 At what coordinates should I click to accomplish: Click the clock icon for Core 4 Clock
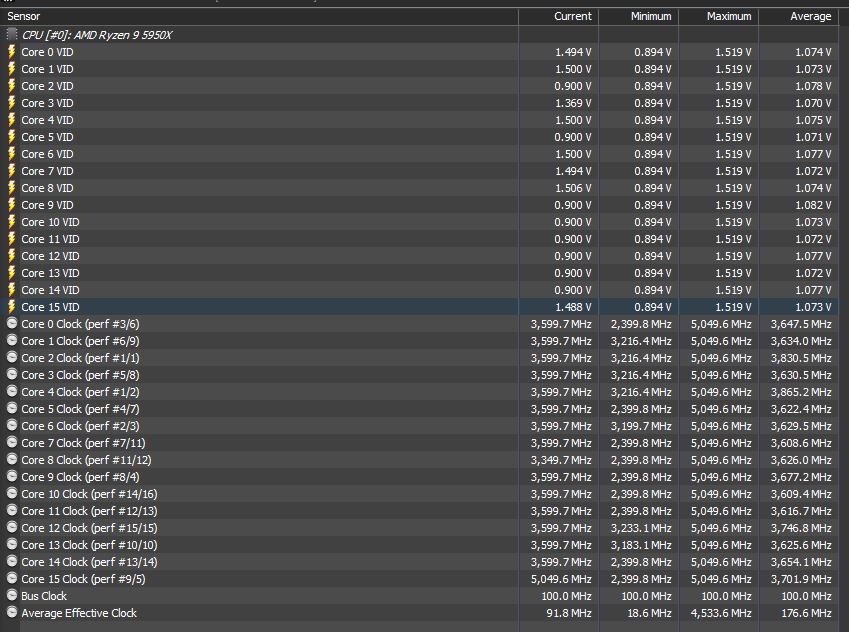click(12, 392)
